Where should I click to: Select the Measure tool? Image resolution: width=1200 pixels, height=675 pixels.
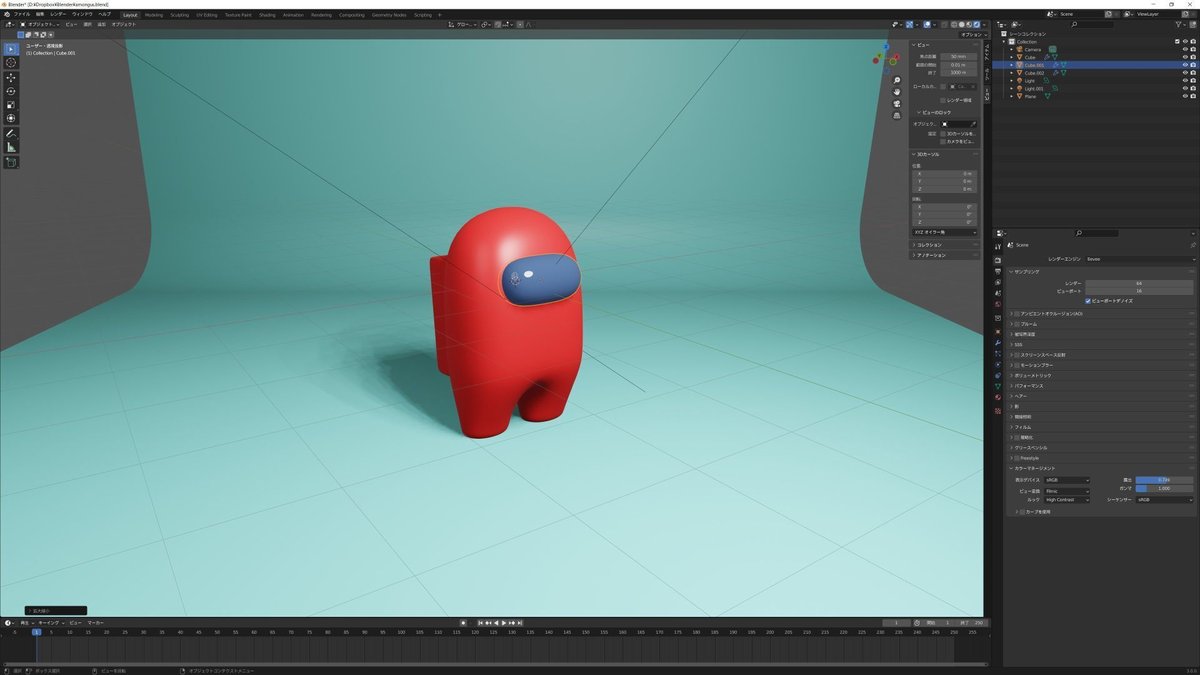11,147
